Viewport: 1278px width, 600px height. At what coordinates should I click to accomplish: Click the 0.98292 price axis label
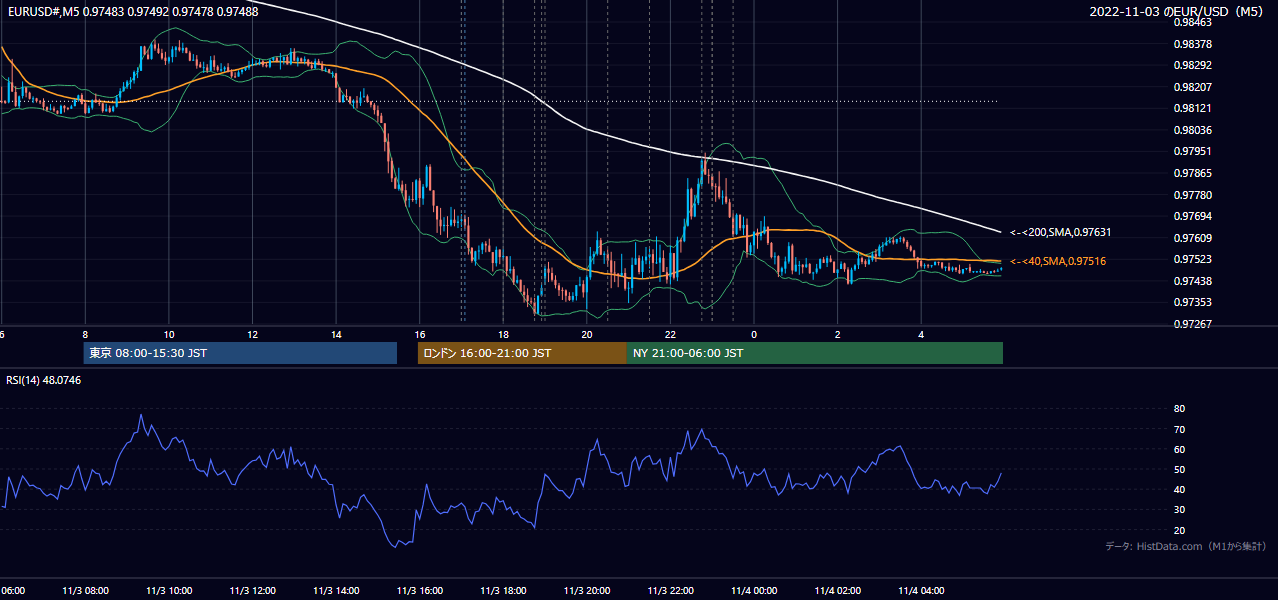1192,65
